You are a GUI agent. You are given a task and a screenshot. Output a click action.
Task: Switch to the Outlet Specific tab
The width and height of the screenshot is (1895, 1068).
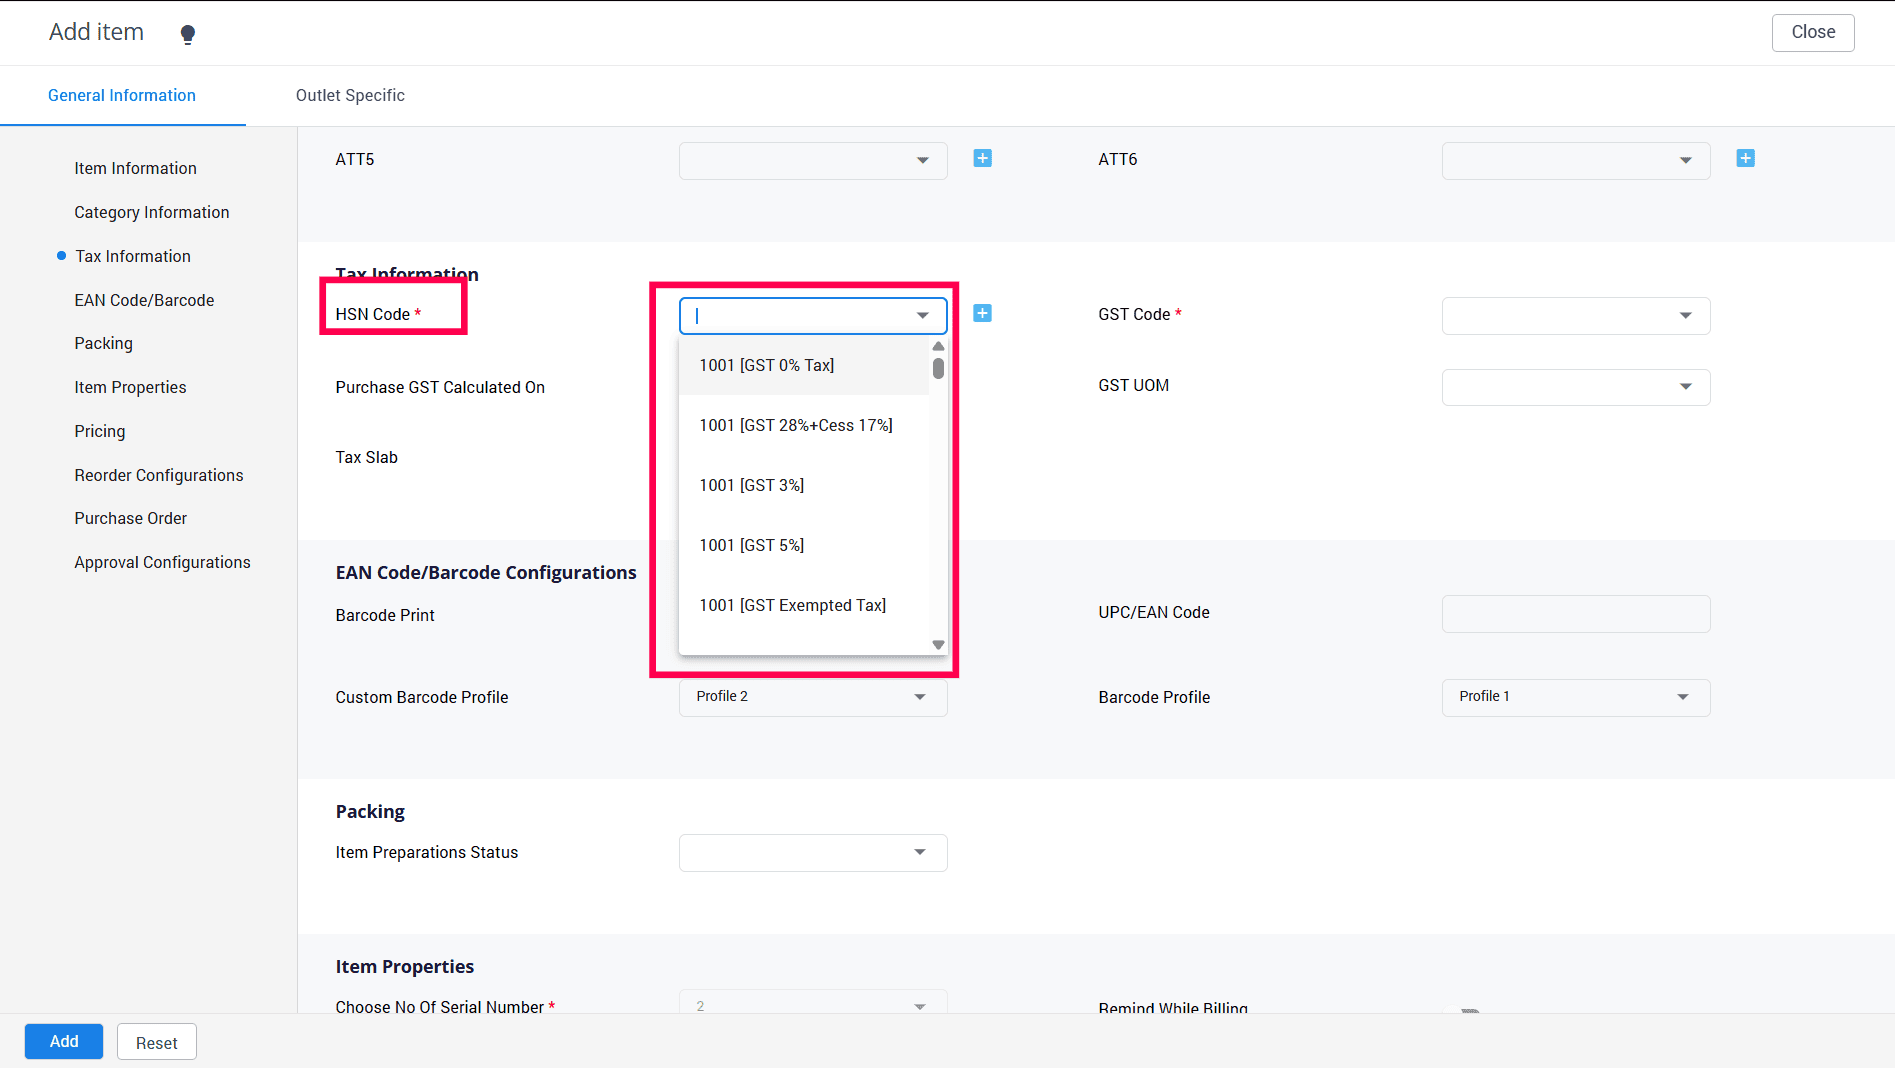click(x=350, y=96)
